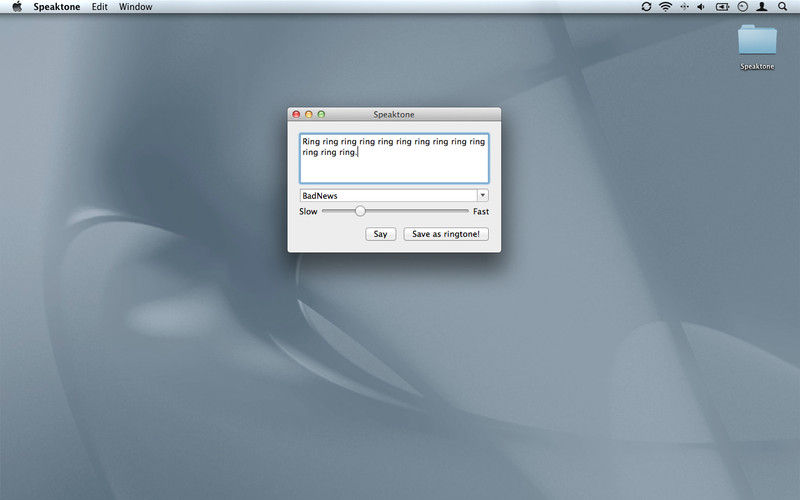This screenshot has width=800, height=500.
Task: Zoom the Speaktone window with green button
Action: 321,114
